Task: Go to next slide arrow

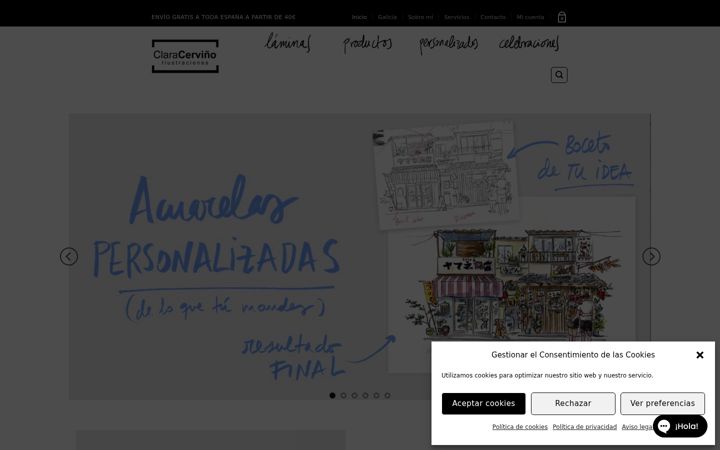Action: pos(651,256)
